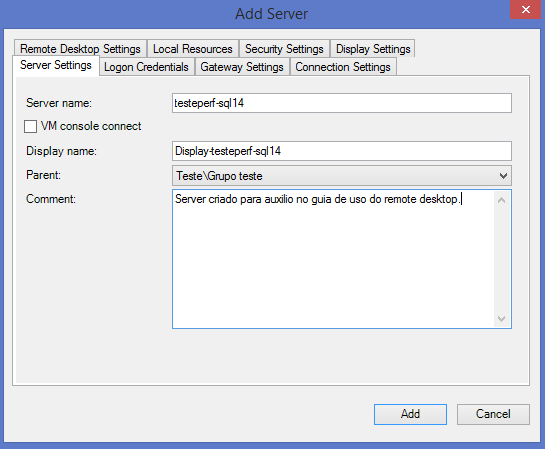
Task: Click the 'Server name:' label
Action: (x=59, y=103)
